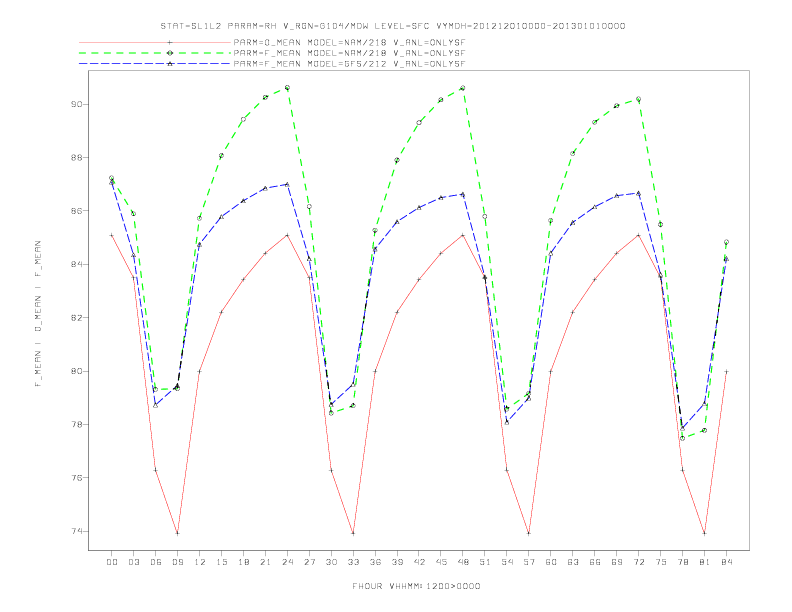Screen dimensions: 792x612
Task: Select legend entry PARM=O_MEAN MODEL=NAM/218
Action: pyautogui.click(x=349, y=43)
